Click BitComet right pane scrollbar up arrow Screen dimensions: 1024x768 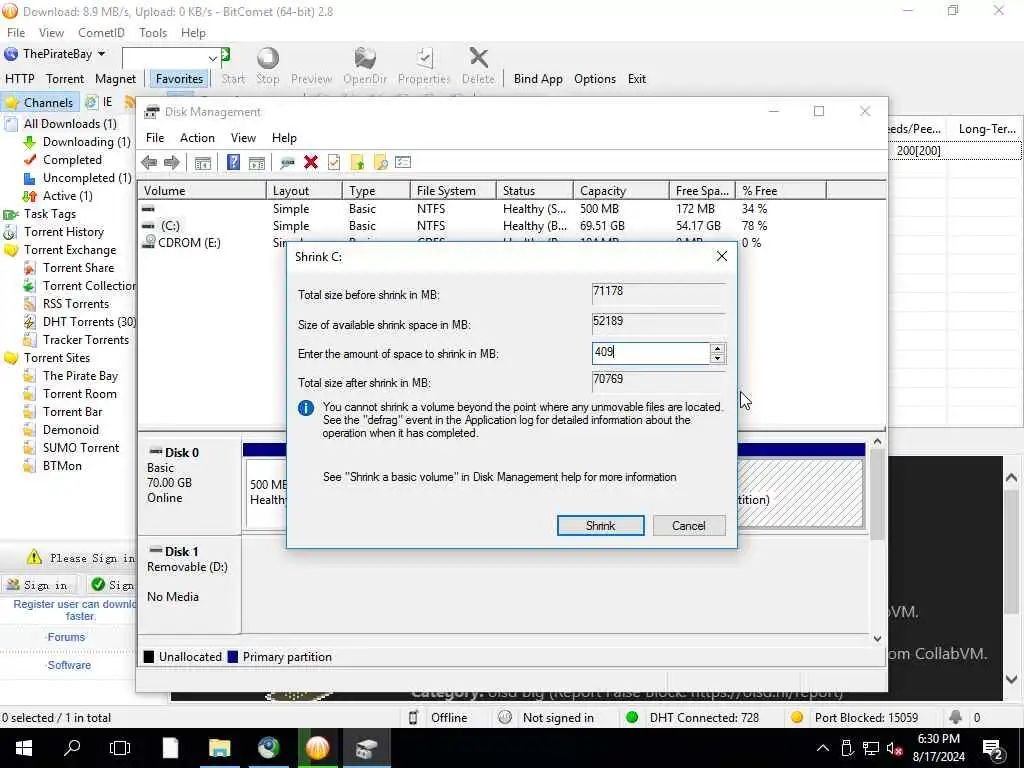1012,477
